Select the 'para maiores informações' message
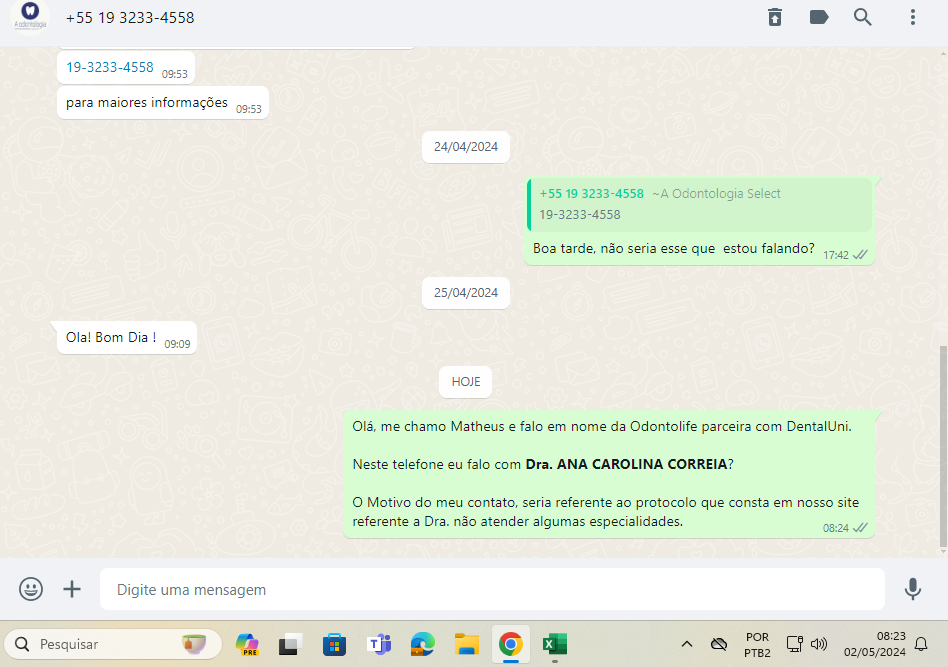 [163, 103]
